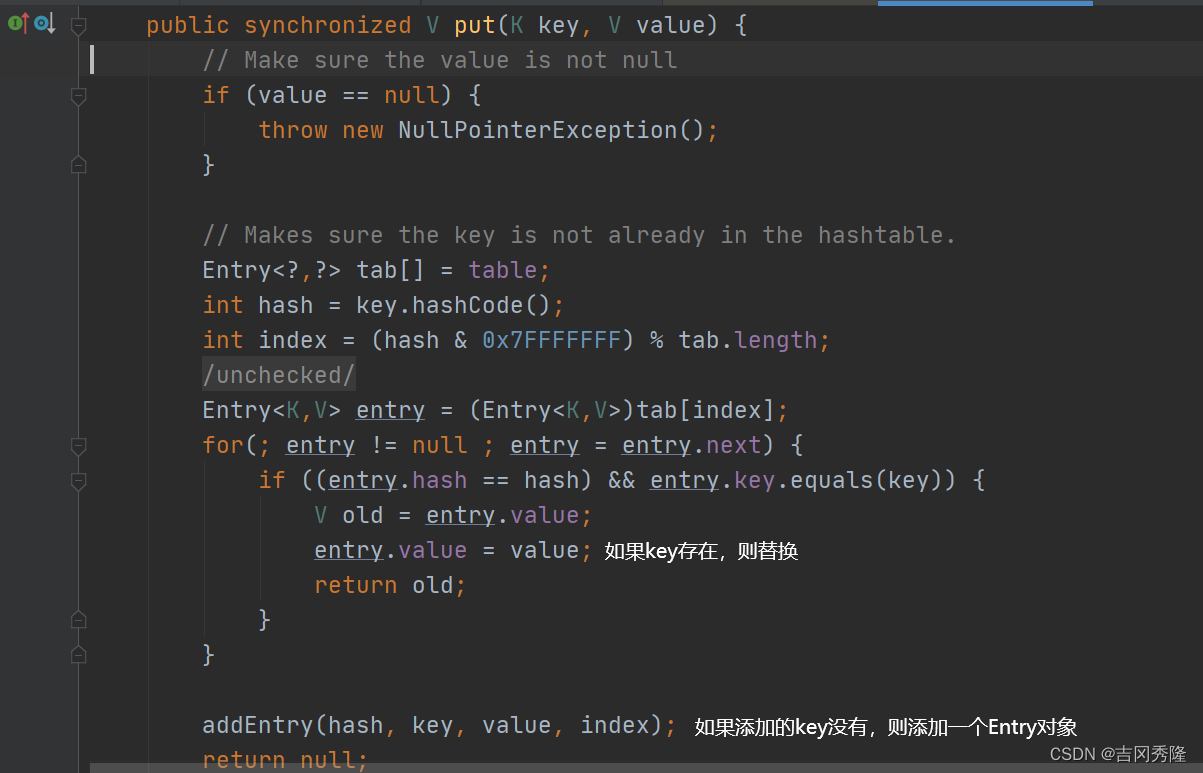Collapse the 'if ((entry.hash == hash)' block
This screenshot has width=1203, height=773.
pos(78,480)
